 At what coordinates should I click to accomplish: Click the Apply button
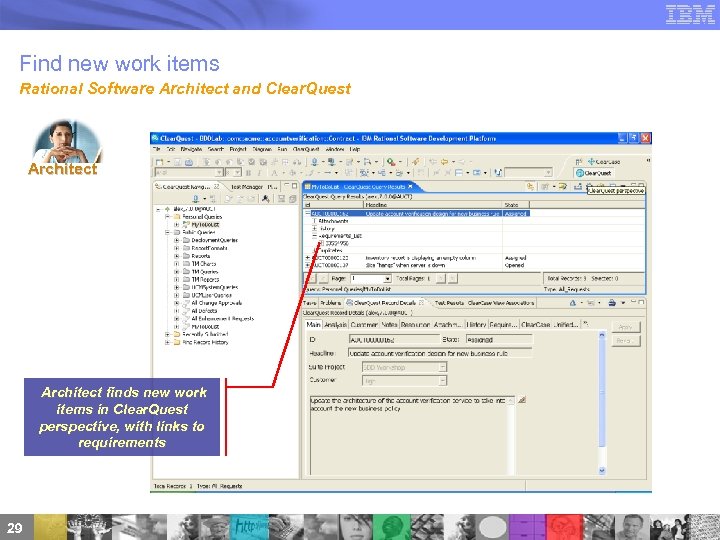click(625, 327)
